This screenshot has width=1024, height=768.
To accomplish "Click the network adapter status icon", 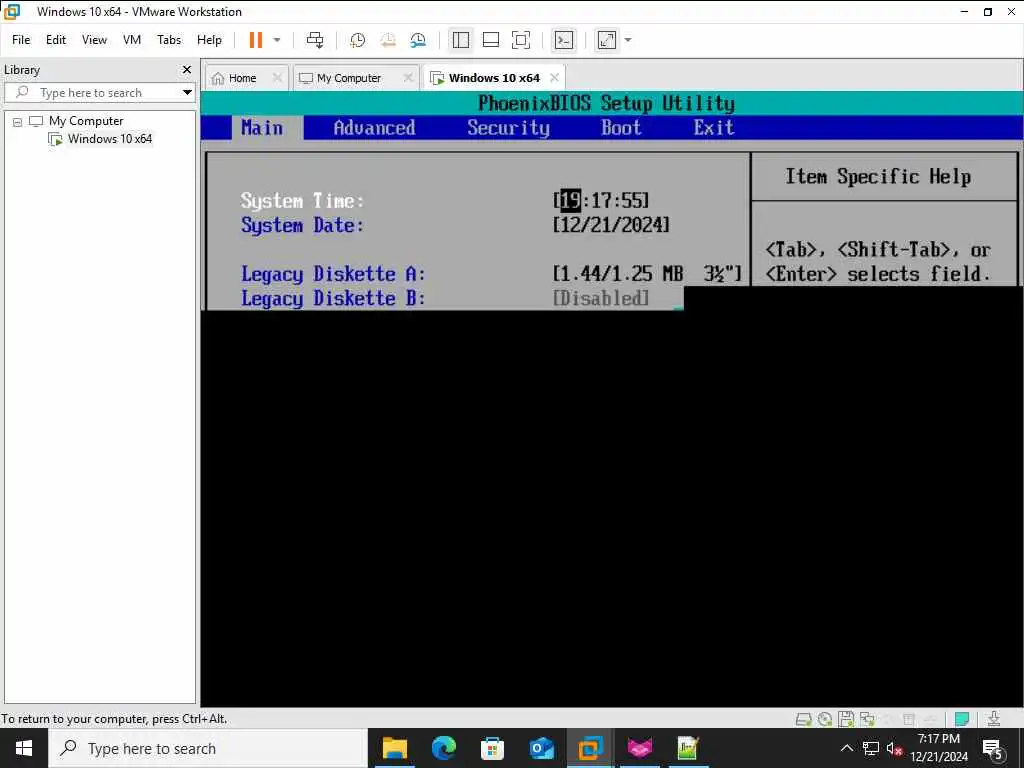I will [x=867, y=719].
